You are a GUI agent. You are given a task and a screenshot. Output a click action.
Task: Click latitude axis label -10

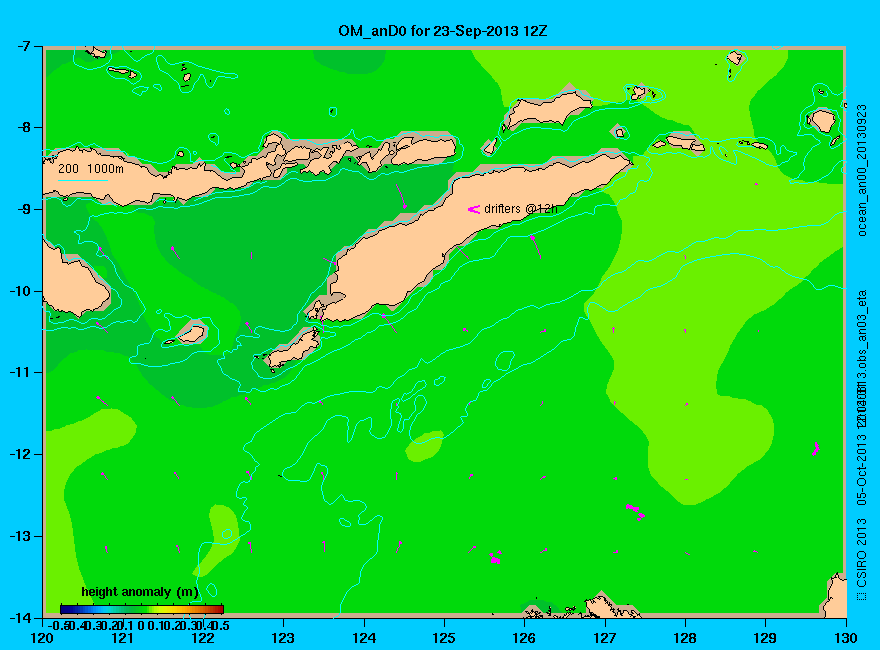tap(21, 291)
